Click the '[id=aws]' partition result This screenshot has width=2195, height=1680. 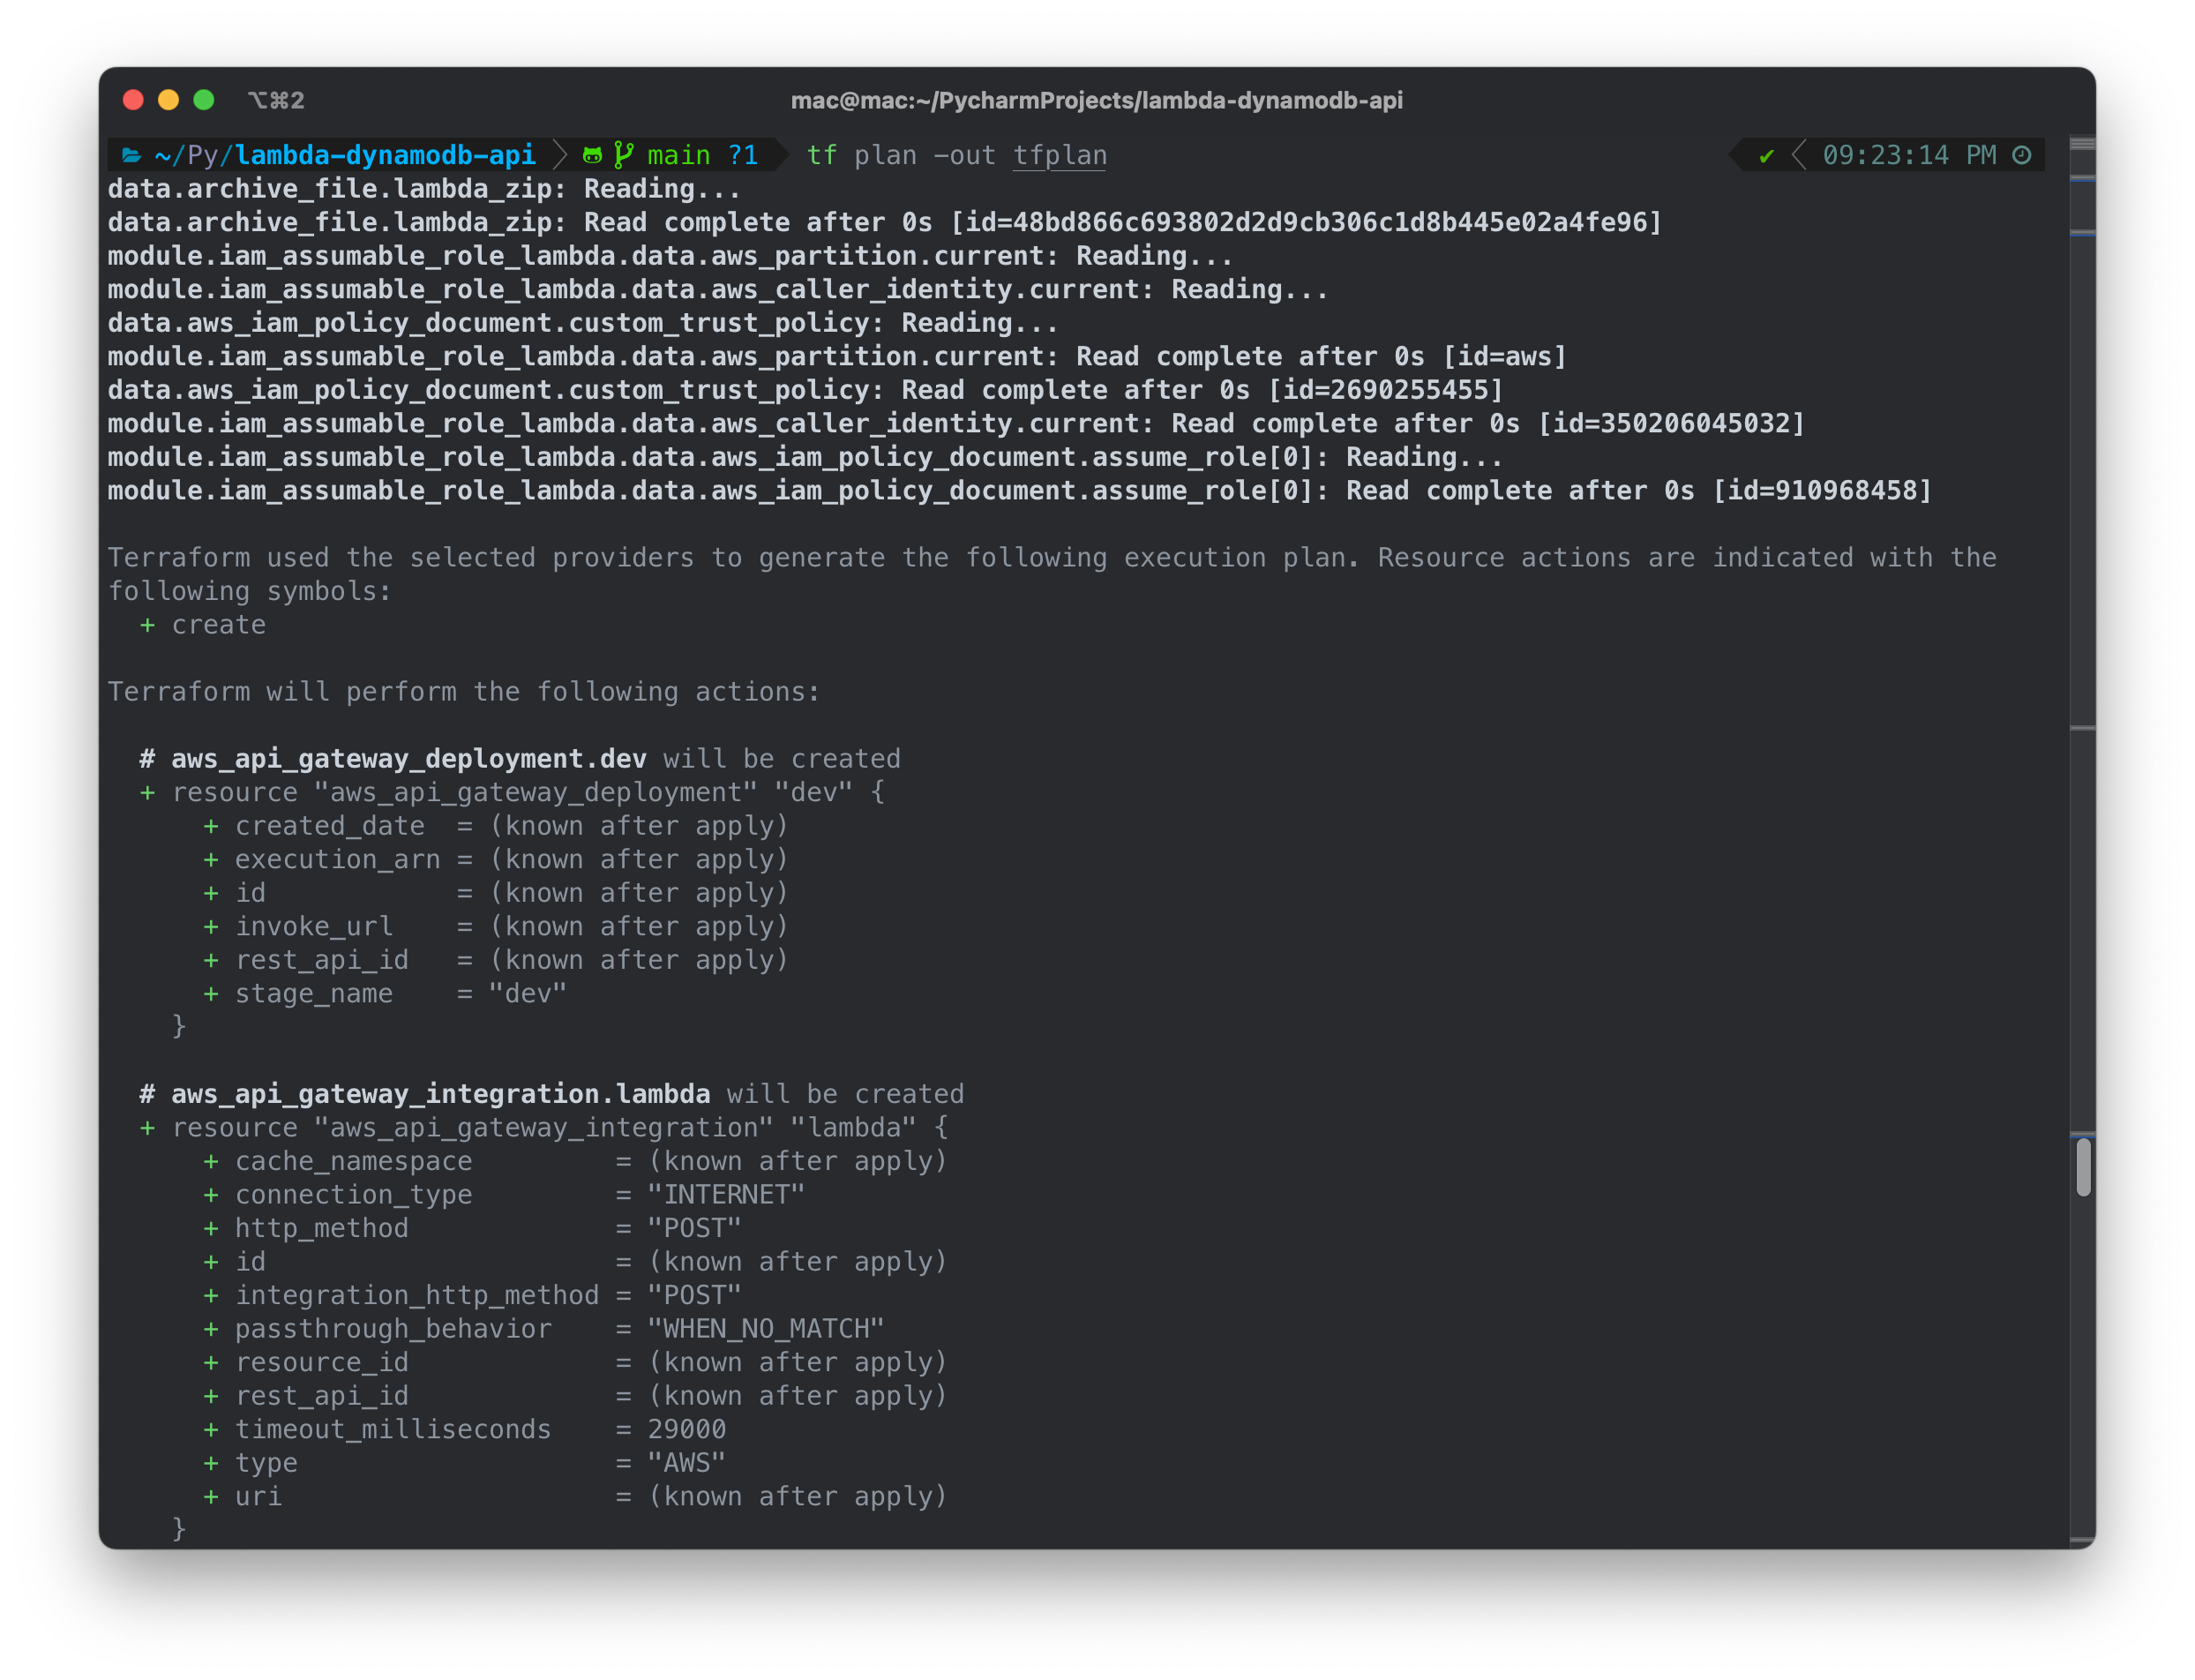point(1504,356)
